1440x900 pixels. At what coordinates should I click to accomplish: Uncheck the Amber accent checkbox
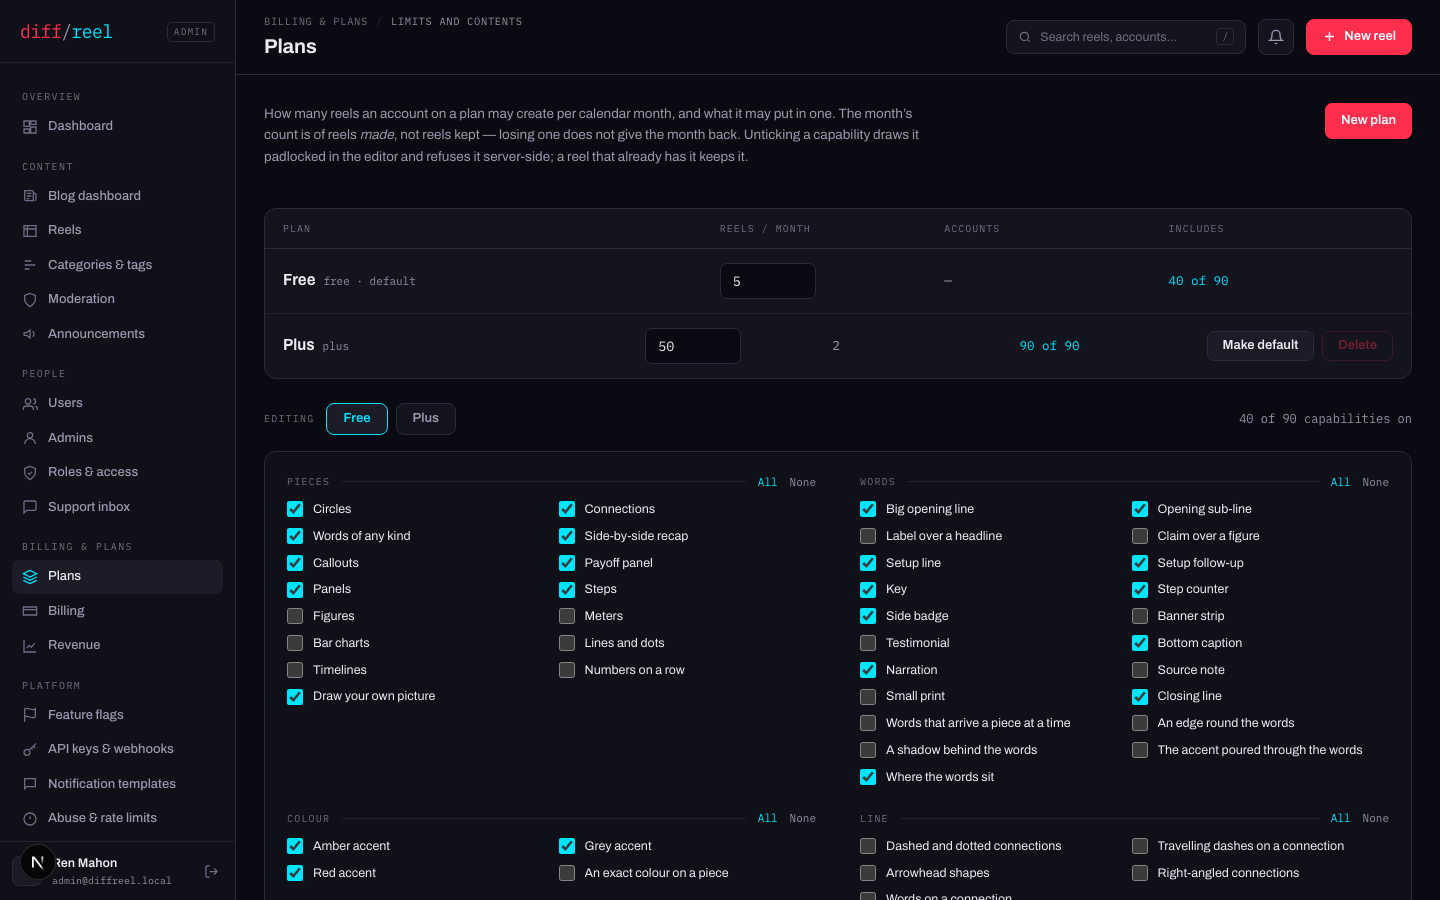295,846
